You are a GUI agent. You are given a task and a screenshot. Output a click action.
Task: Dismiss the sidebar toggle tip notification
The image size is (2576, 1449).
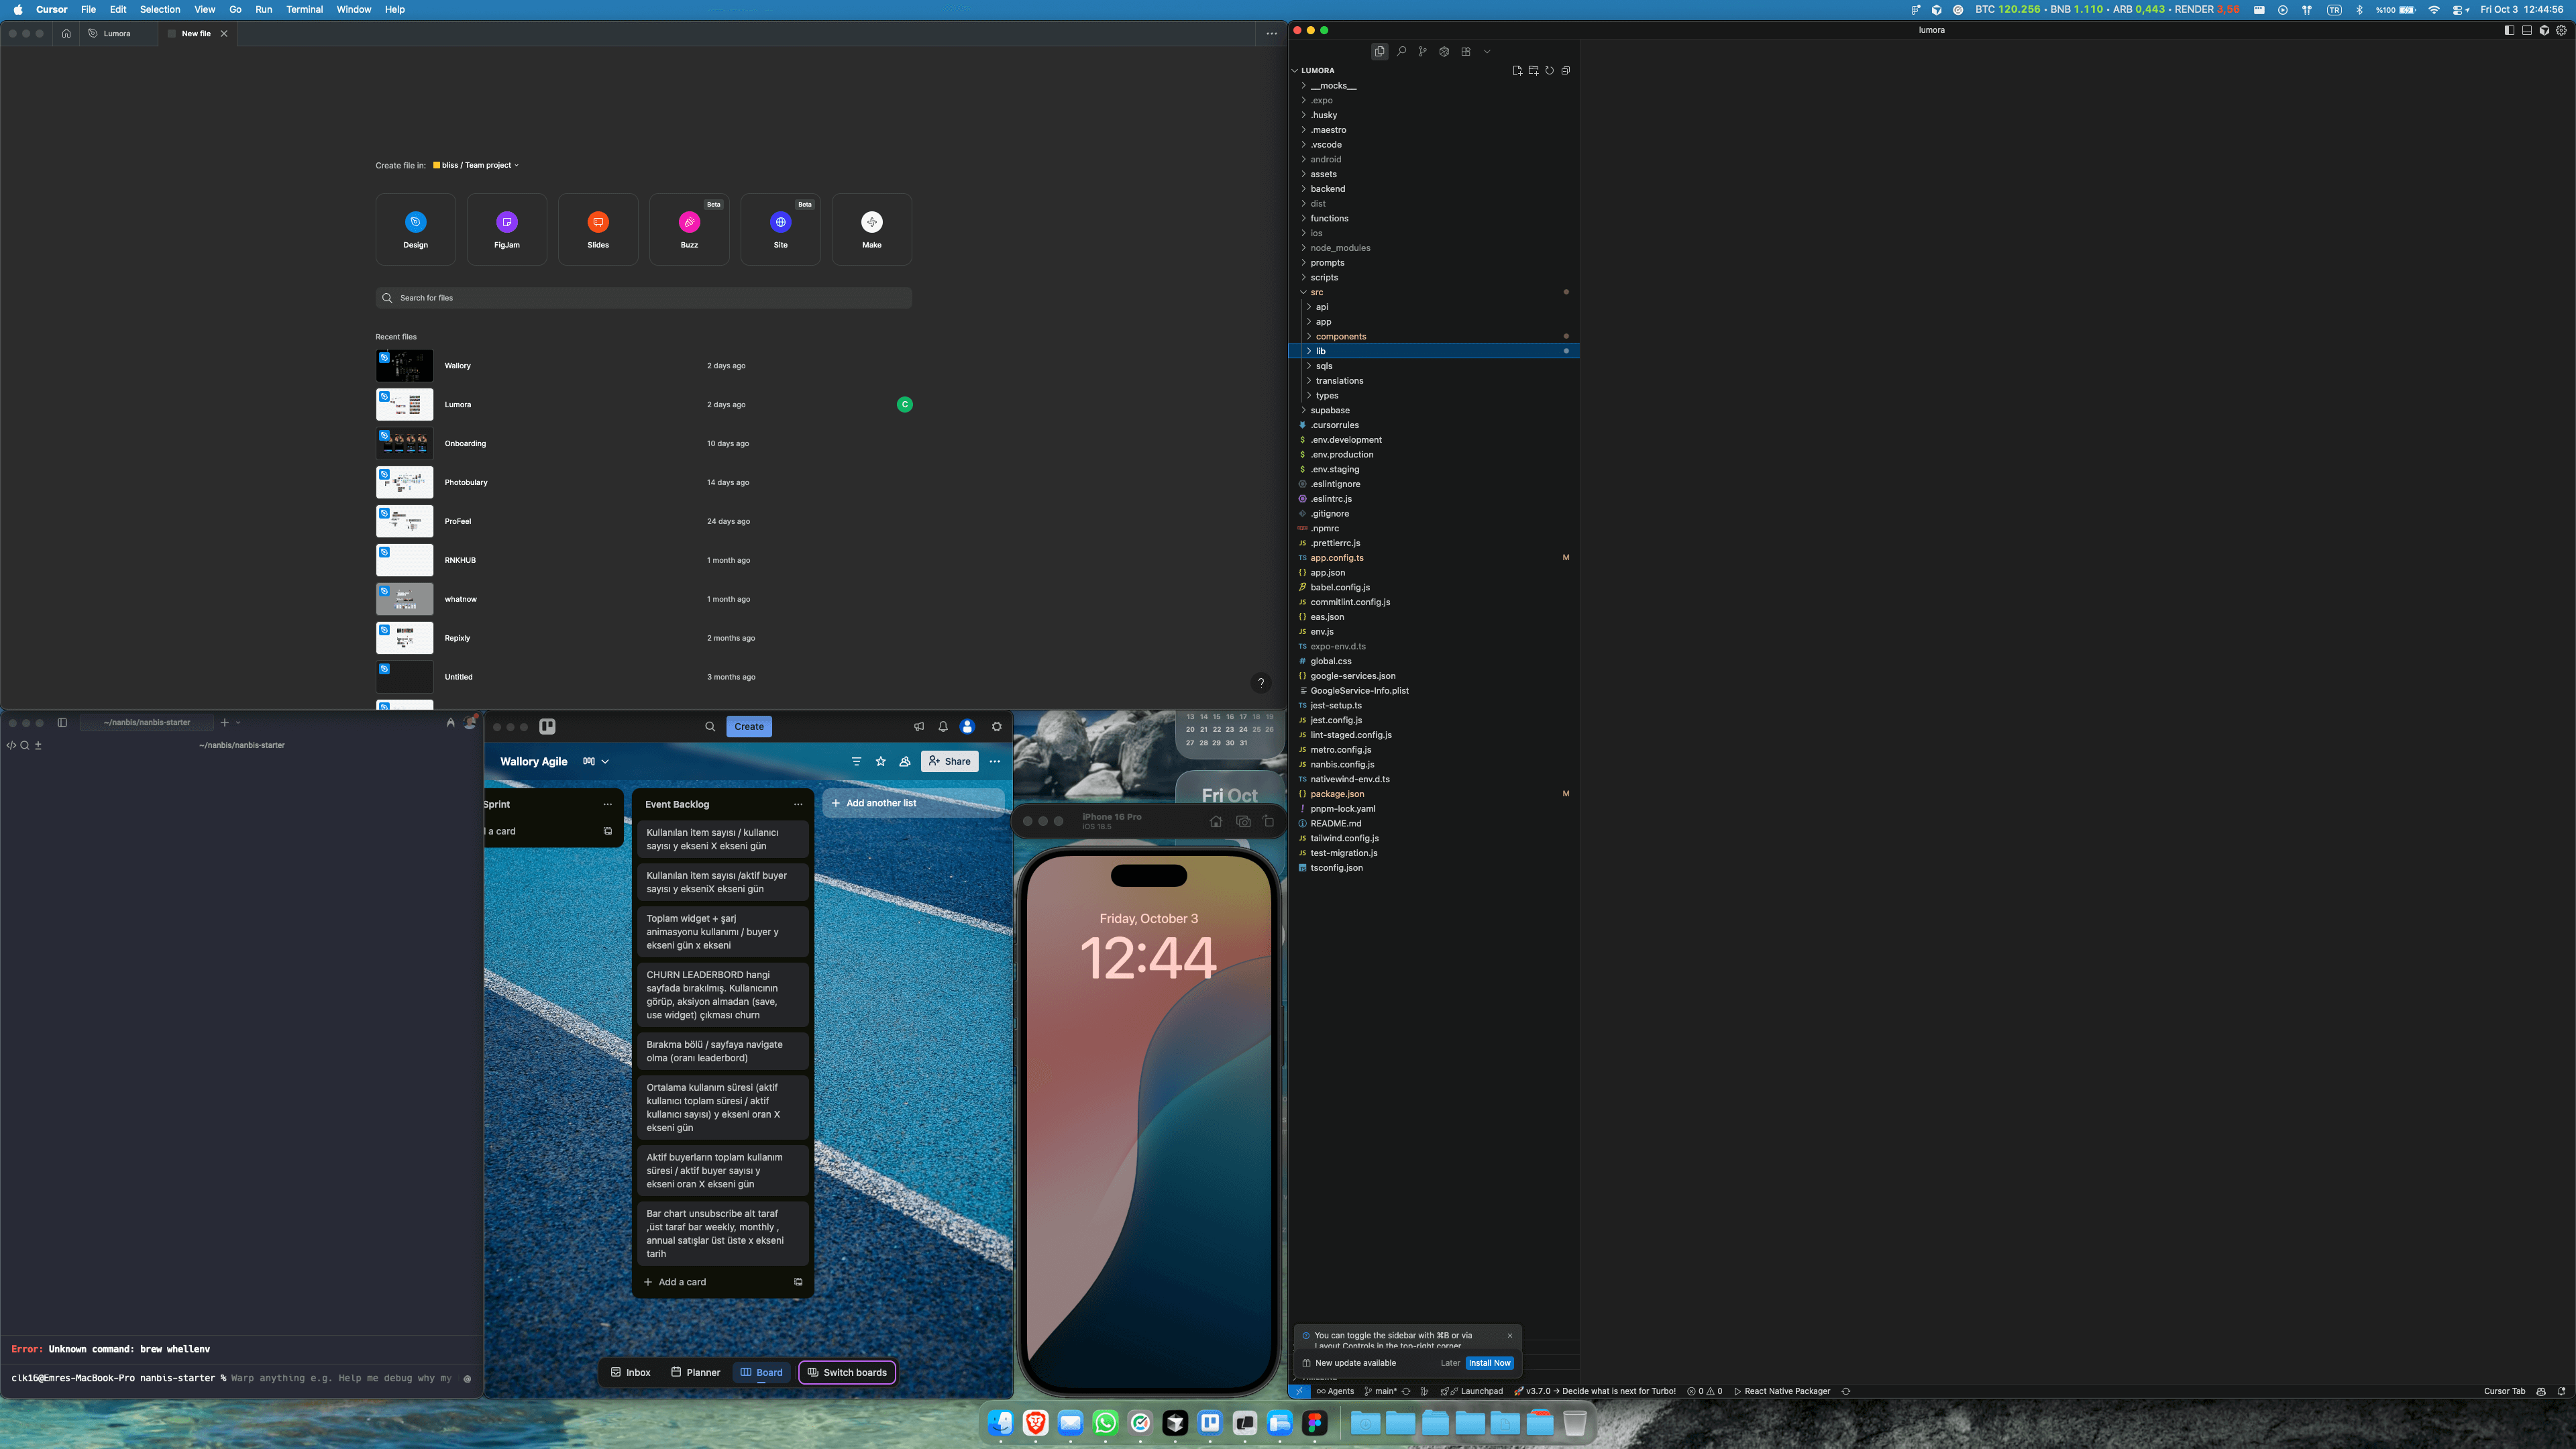coord(1510,1335)
